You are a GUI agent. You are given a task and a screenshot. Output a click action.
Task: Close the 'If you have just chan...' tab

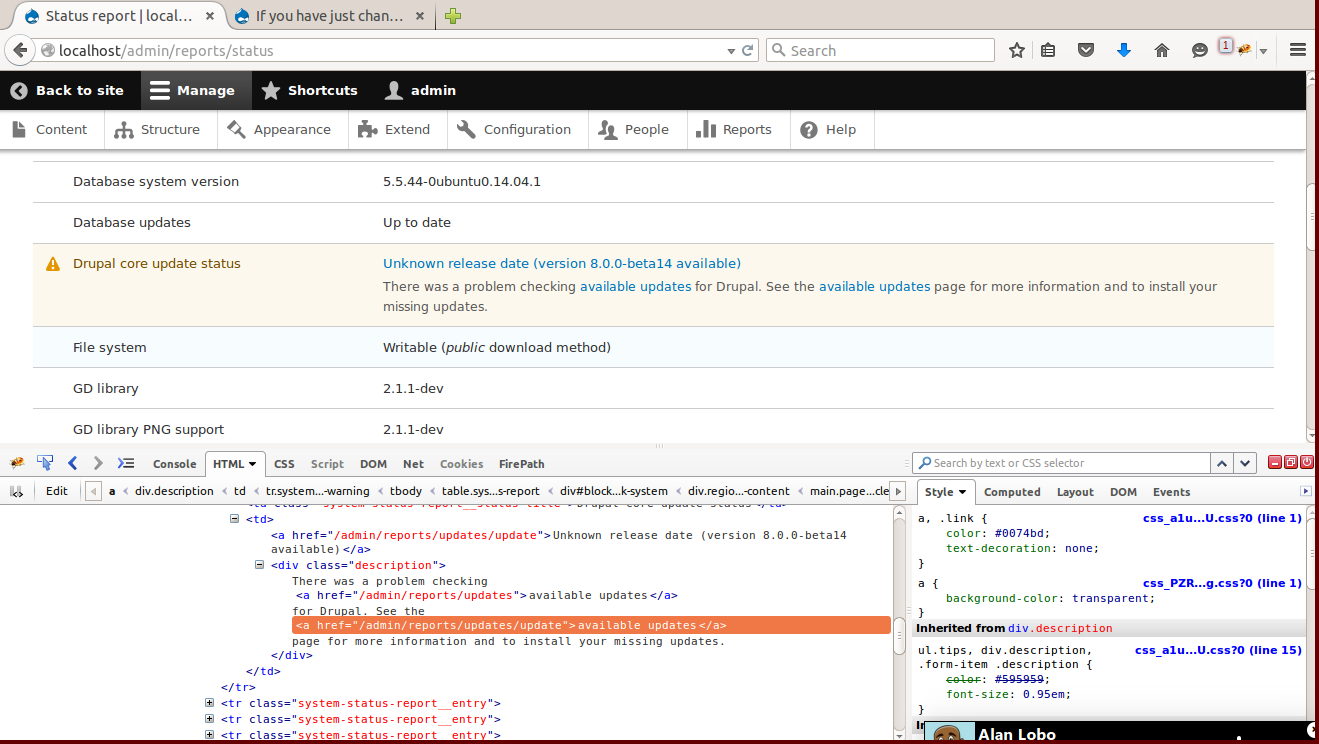tap(420, 16)
